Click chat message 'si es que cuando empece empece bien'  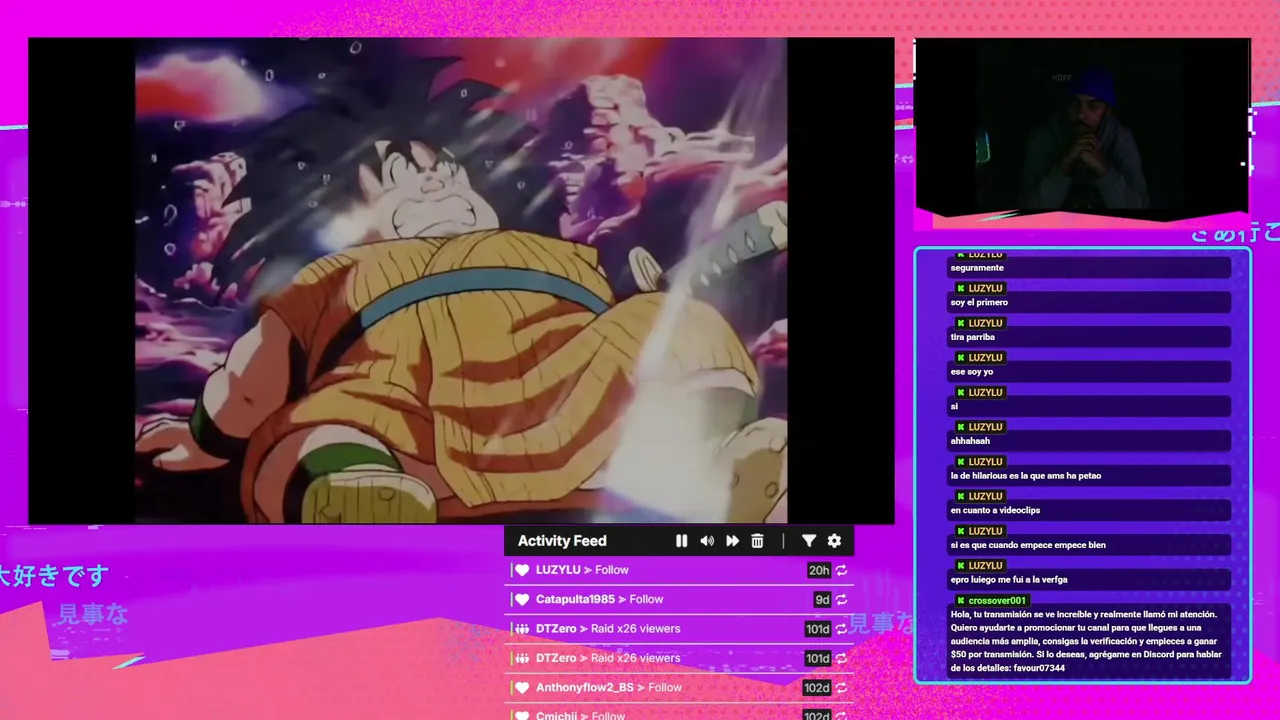[x=1028, y=545]
